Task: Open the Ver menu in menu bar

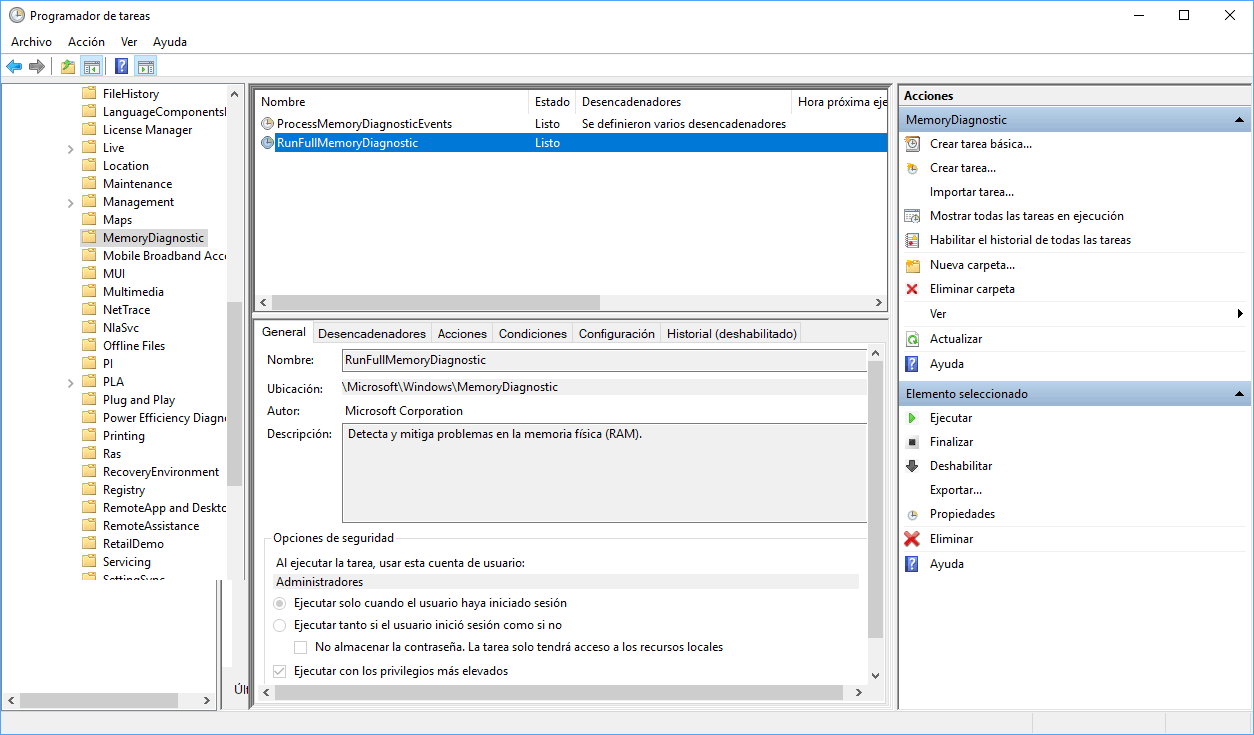Action: (129, 42)
